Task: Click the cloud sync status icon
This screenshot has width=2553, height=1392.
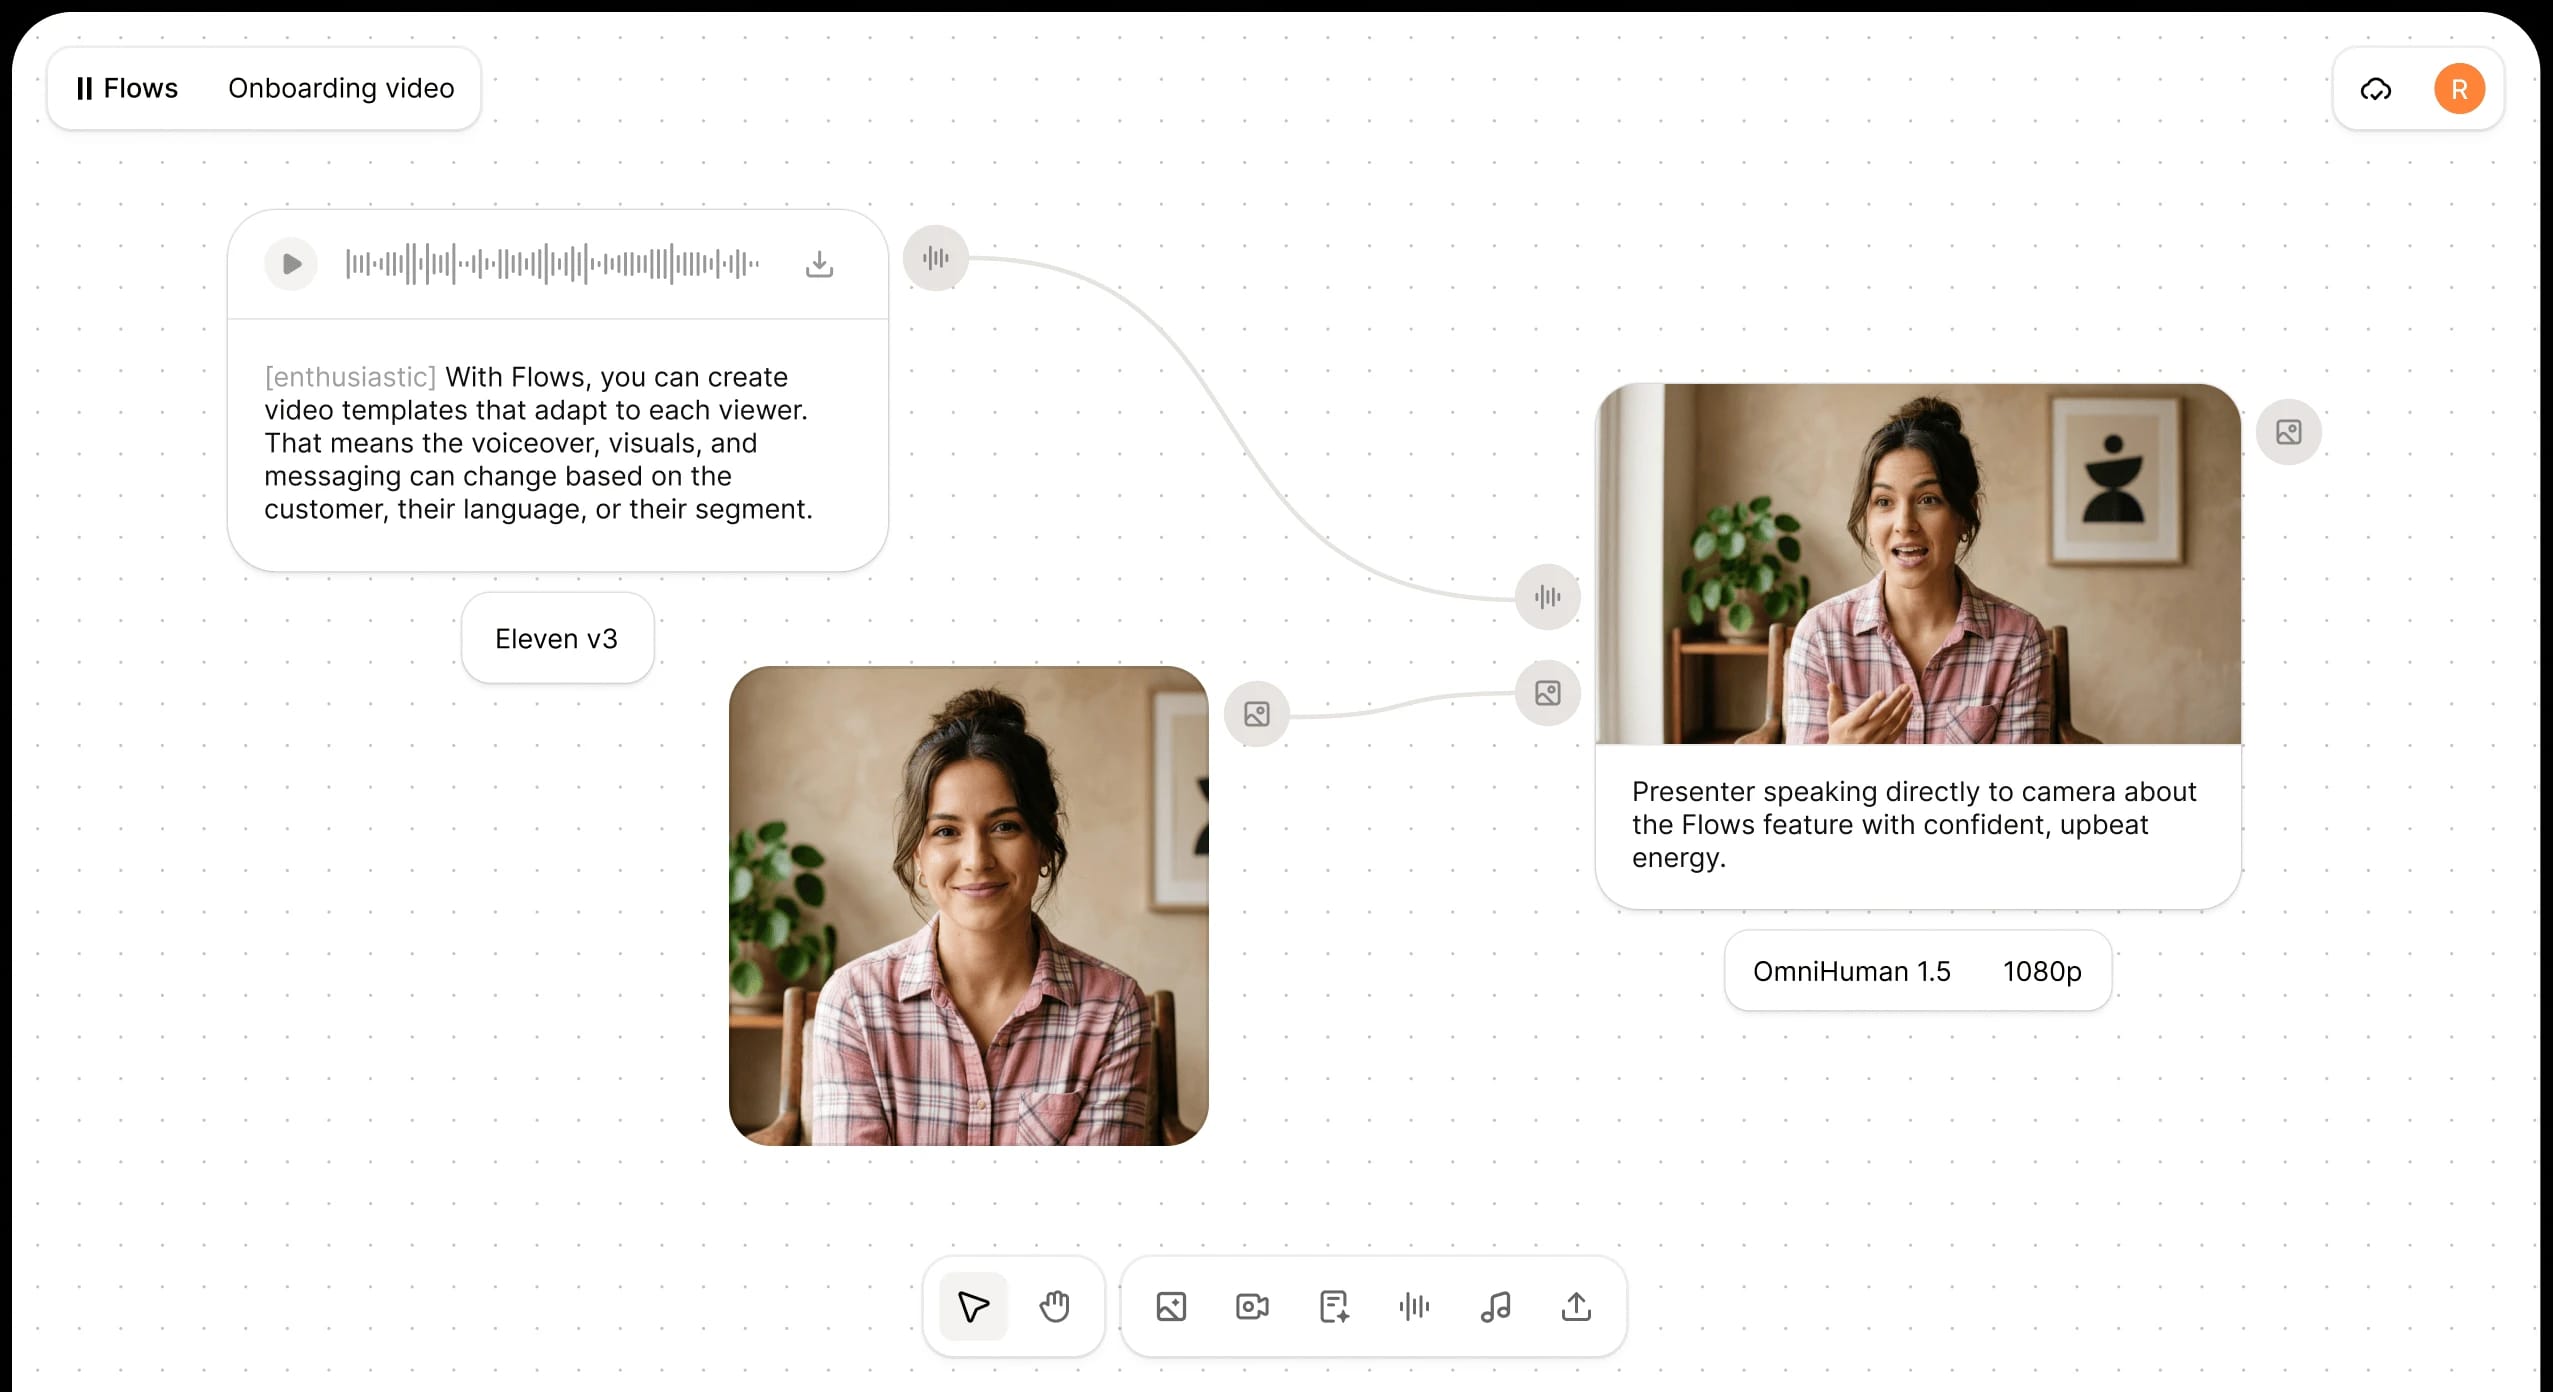Action: coord(2375,89)
